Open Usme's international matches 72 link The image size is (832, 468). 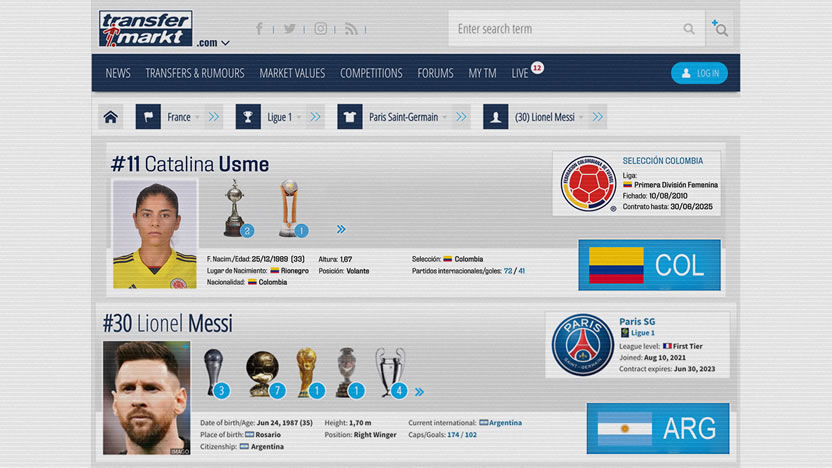[508, 271]
